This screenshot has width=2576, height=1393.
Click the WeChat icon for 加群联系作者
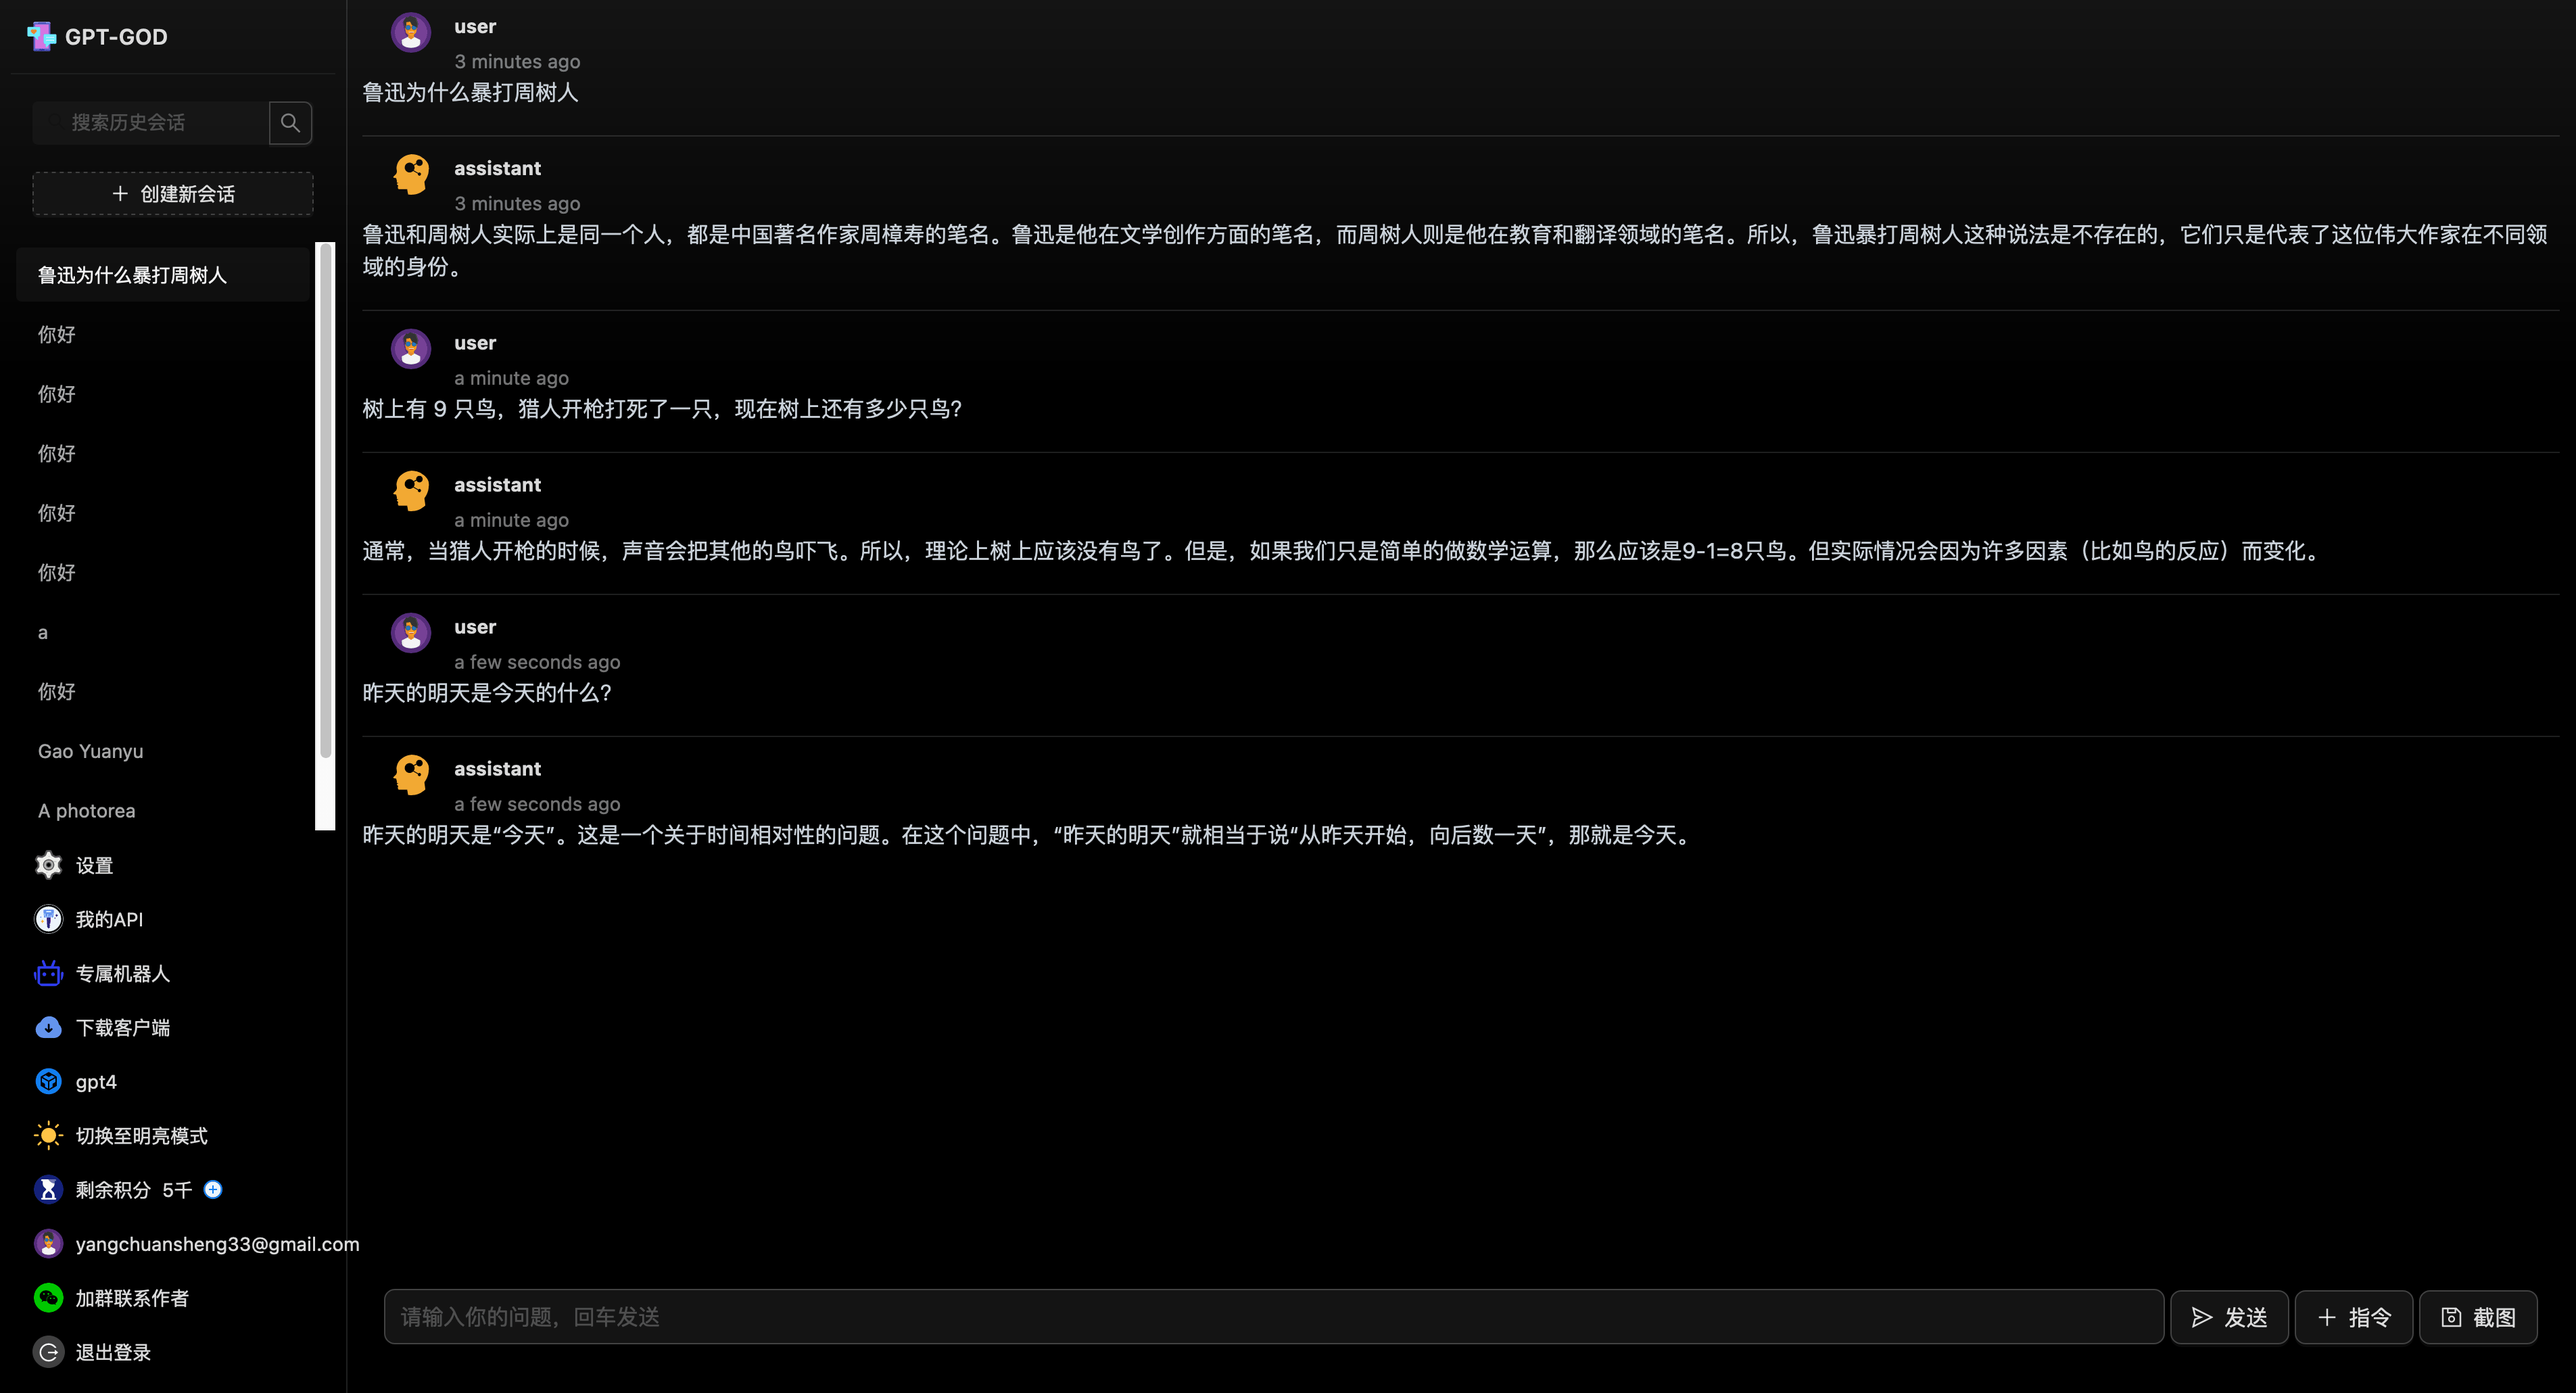(x=48, y=1297)
